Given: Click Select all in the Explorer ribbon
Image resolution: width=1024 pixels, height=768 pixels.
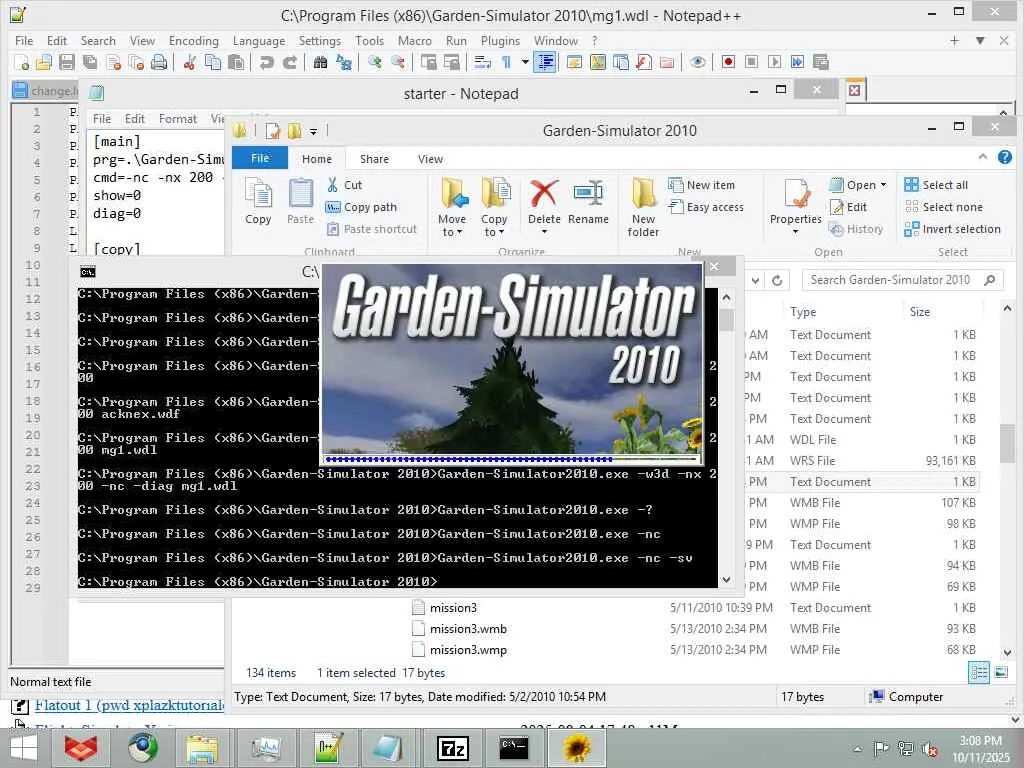Looking at the screenshot, I should click(936, 185).
